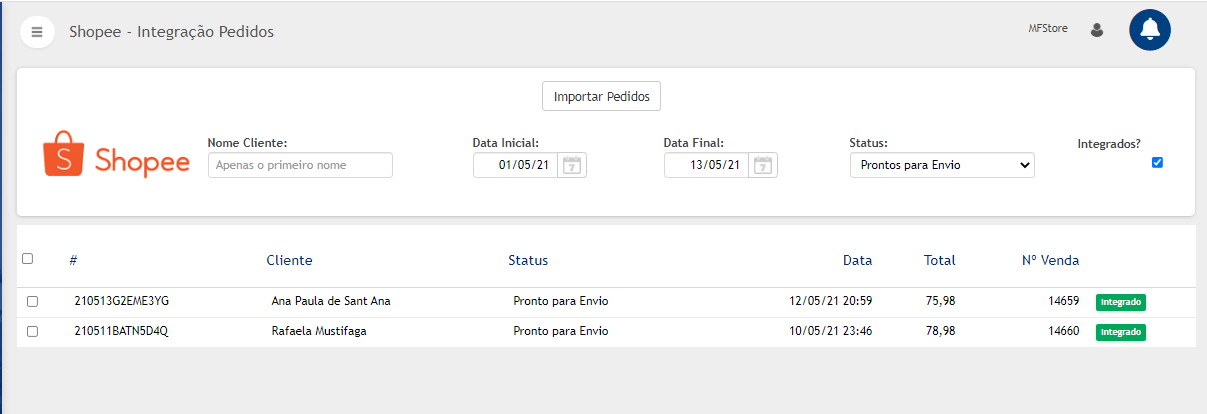This screenshot has width=1207, height=414.
Task: Expand the Status dropdown
Action: 942,165
